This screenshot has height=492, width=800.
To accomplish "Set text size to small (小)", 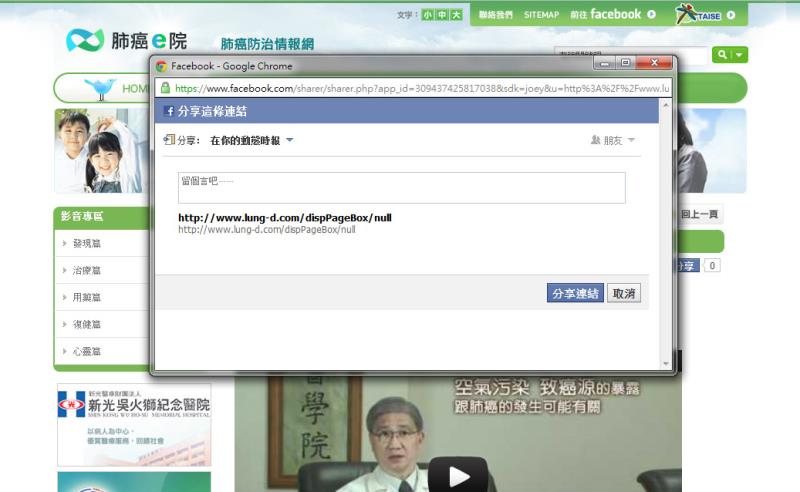I will click(428, 15).
